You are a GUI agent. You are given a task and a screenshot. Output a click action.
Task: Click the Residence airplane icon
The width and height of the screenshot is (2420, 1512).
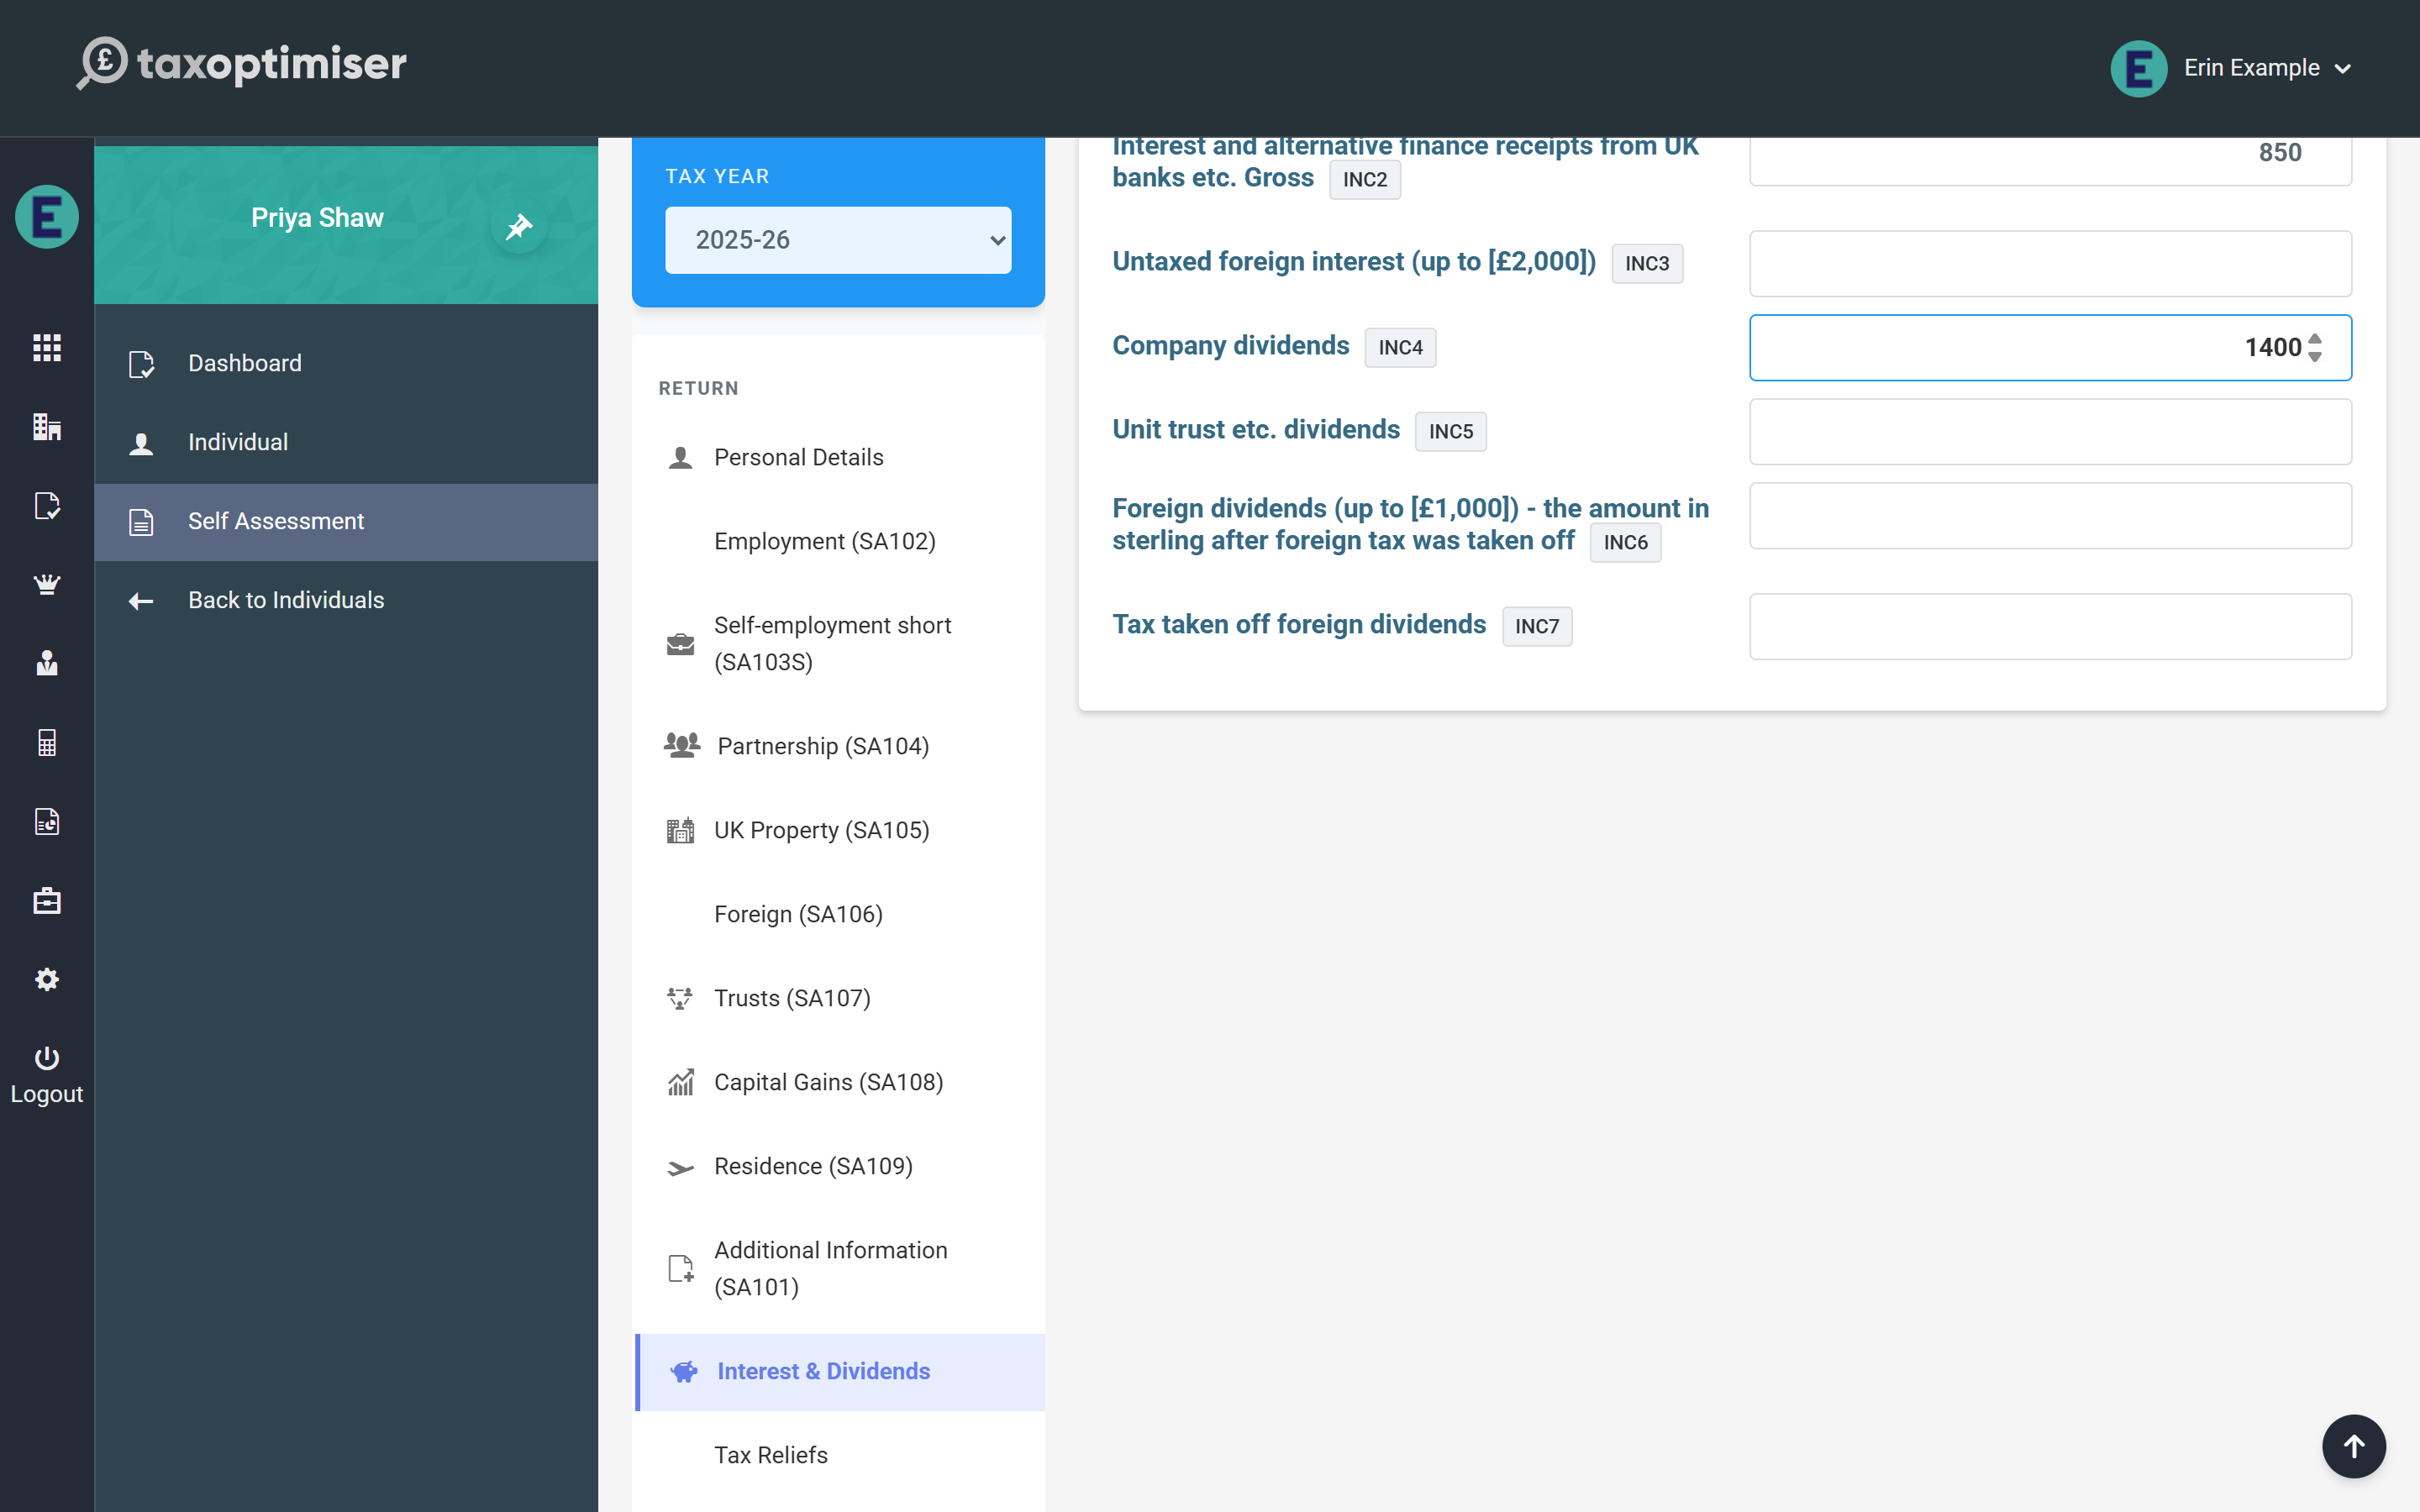(680, 1167)
